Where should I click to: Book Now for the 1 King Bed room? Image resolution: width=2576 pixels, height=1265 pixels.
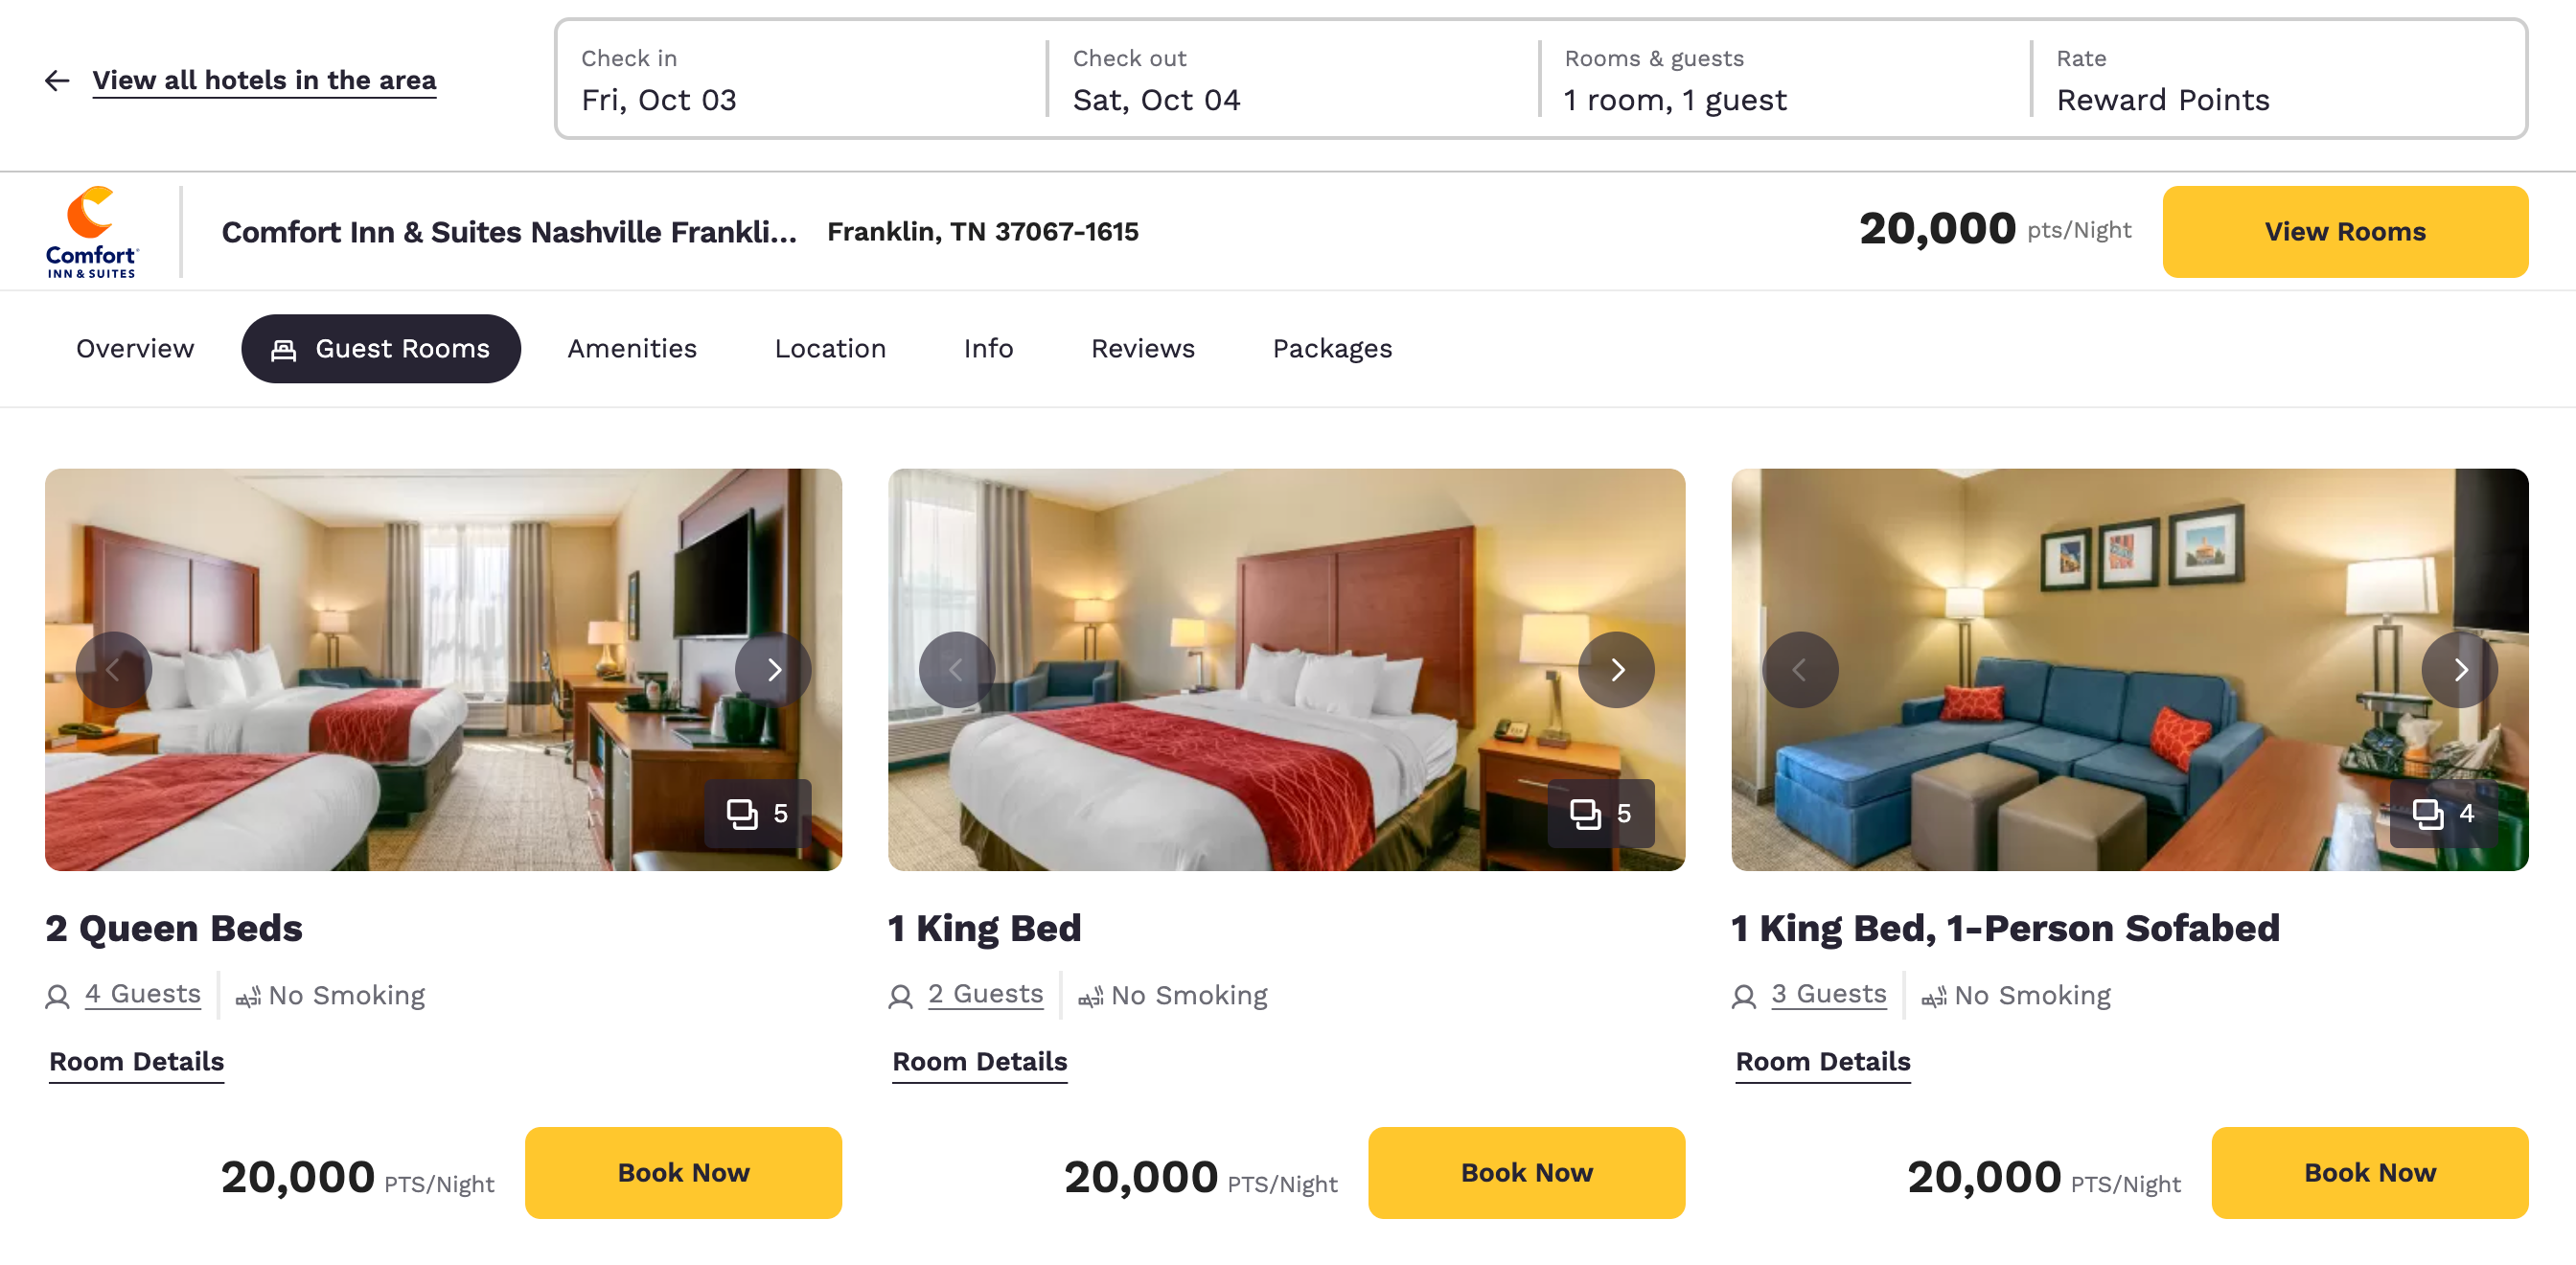pos(1525,1172)
